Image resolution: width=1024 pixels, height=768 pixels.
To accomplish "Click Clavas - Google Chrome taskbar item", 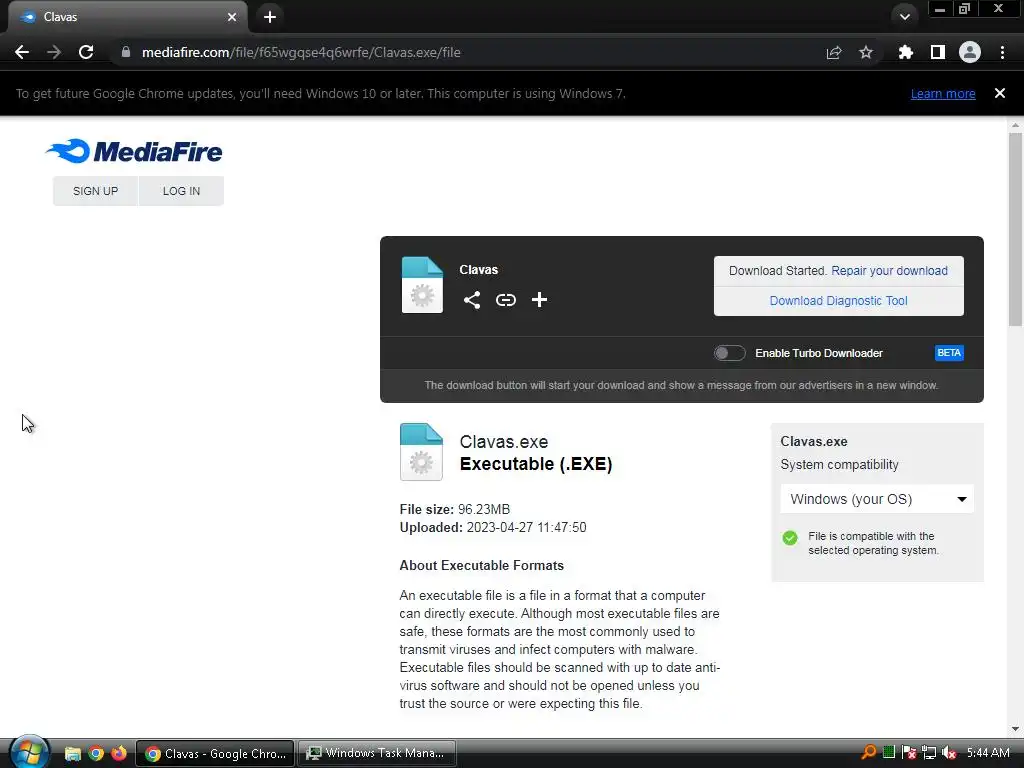I will [x=216, y=754].
